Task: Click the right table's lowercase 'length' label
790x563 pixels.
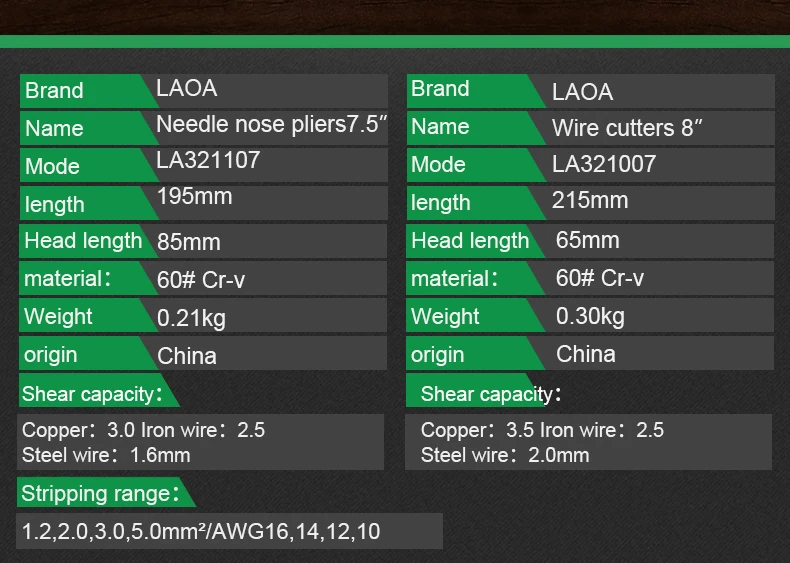Action: pyautogui.click(x=440, y=203)
